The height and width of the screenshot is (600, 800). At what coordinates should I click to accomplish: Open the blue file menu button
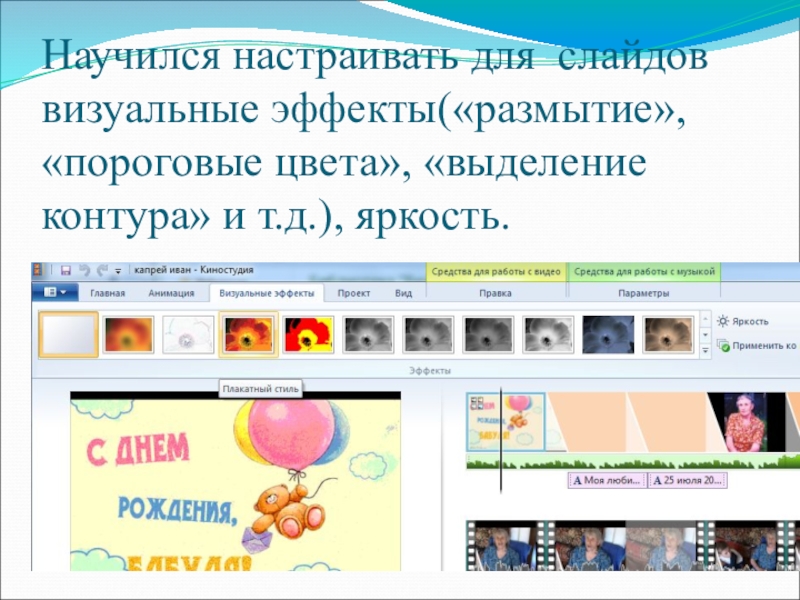[x=55, y=292]
